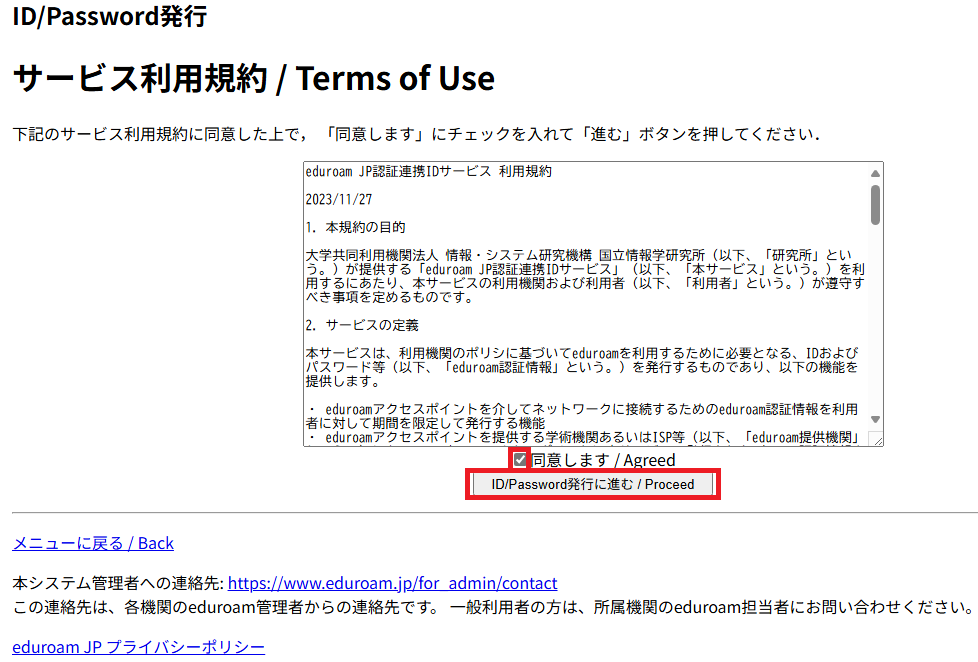Click the terms textarea scrollbar thumb
Image resolution: width=978 pixels, height=662 pixels.
[x=875, y=205]
